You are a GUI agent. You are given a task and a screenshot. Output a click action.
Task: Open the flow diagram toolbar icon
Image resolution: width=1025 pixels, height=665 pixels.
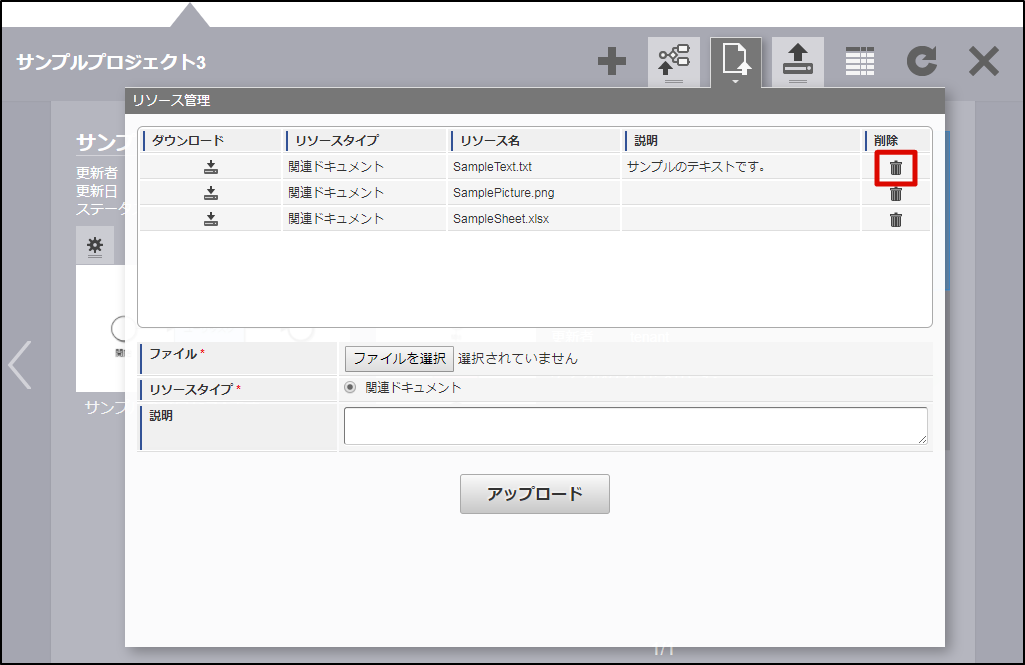point(674,62)
